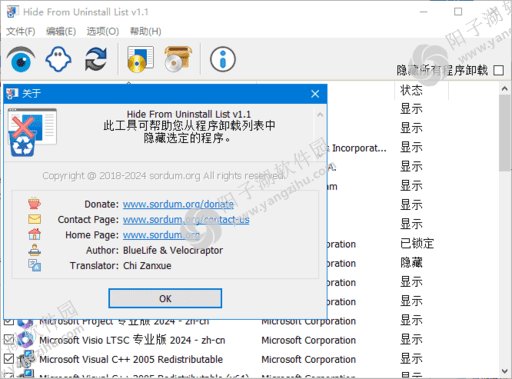Click the author stamp icon
The width and height of the screenshot is (512, 379).
click(34, 250)
